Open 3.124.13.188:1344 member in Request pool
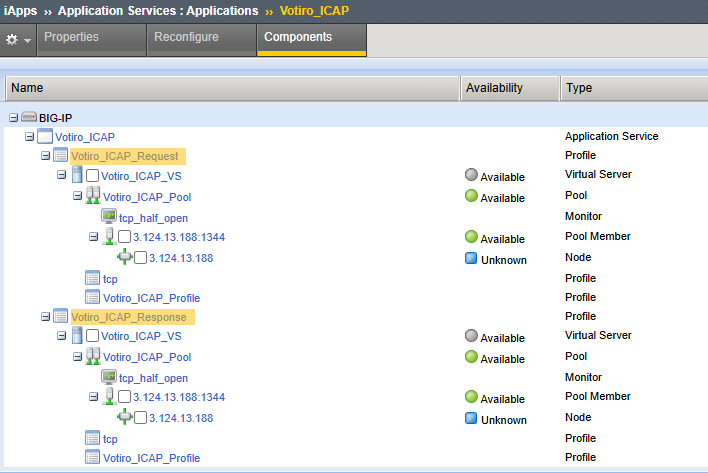Viewport: 708px width, 473px height. click(x=179, y=237)
